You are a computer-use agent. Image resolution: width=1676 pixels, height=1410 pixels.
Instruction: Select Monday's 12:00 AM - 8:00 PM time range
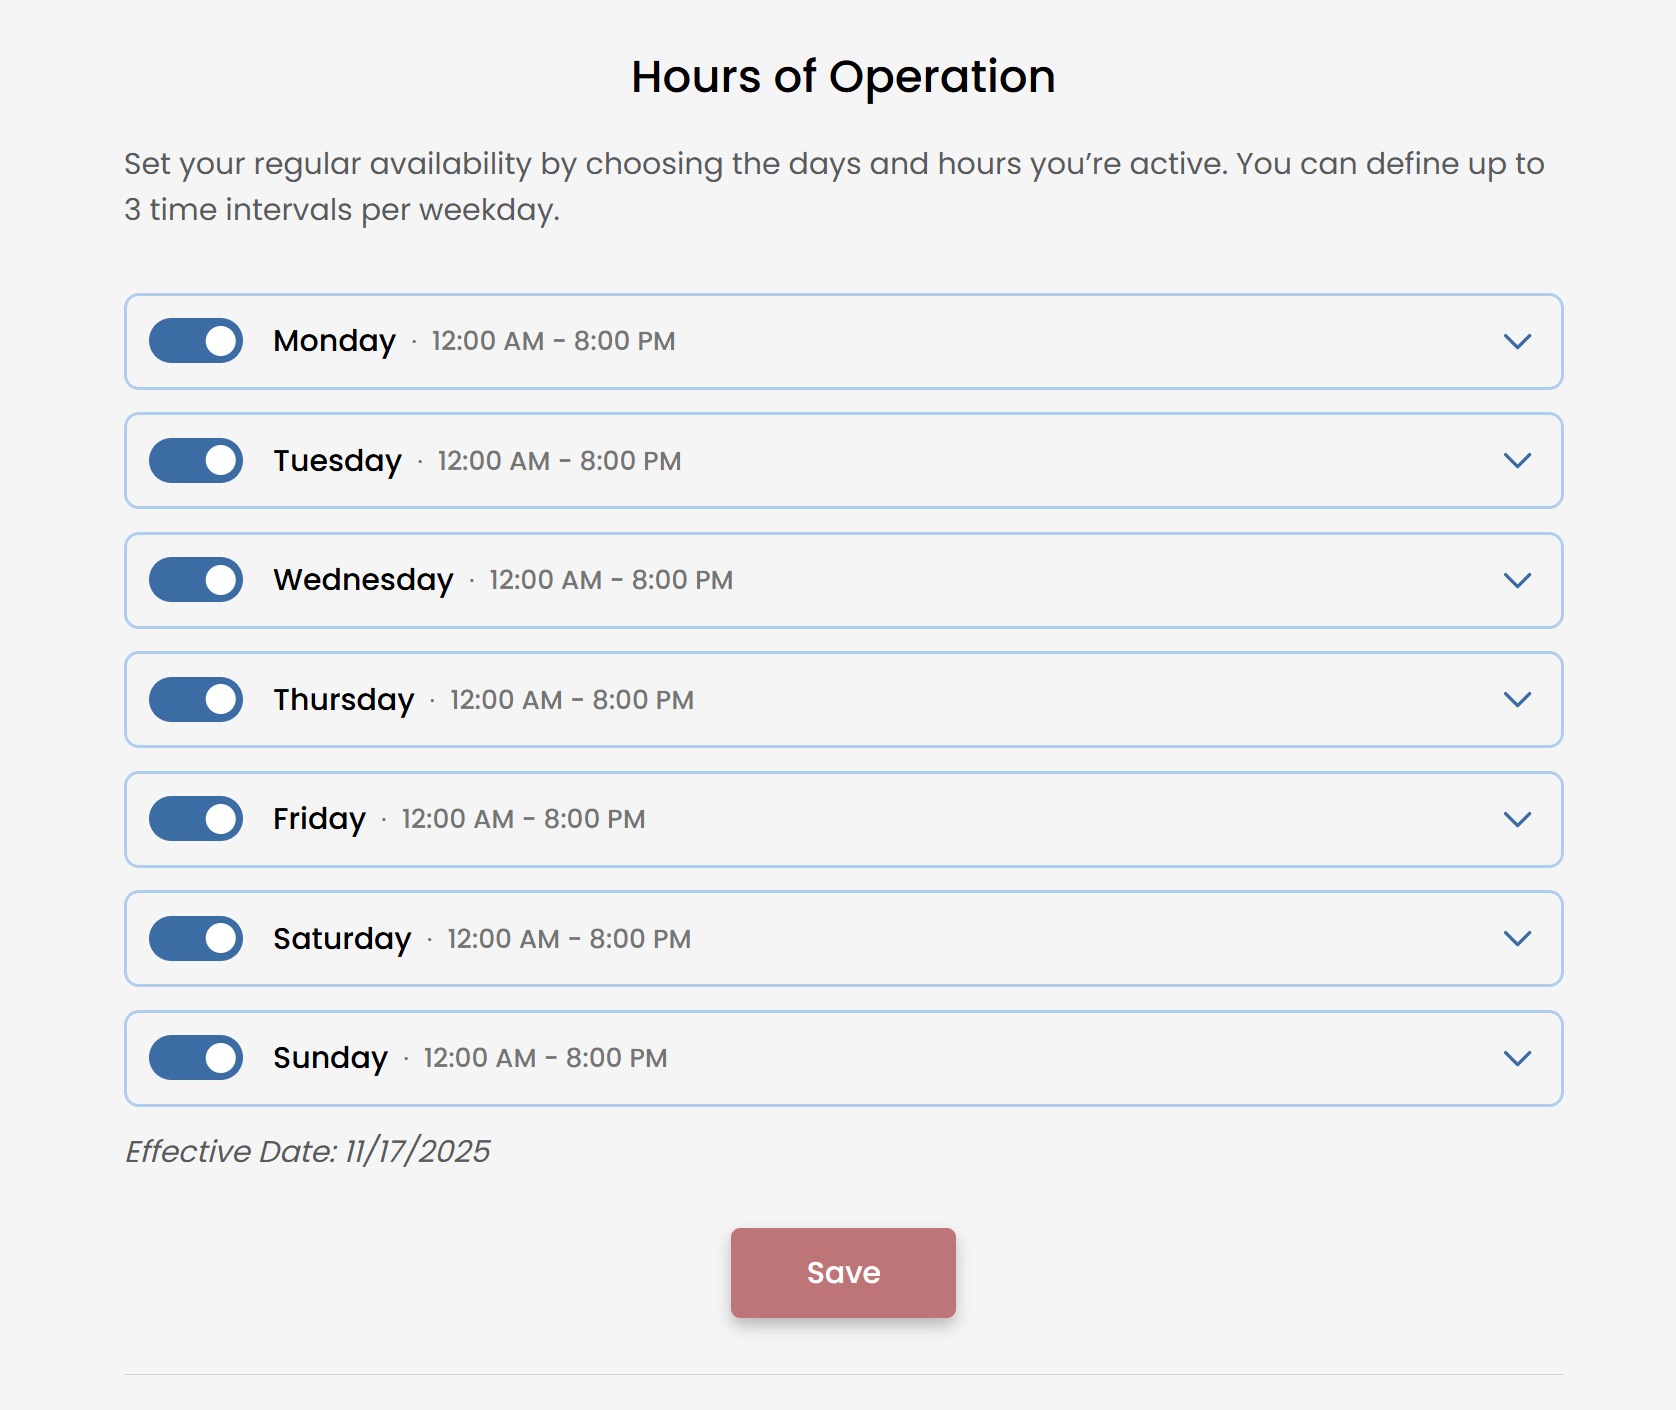click(x=552, y=341)
